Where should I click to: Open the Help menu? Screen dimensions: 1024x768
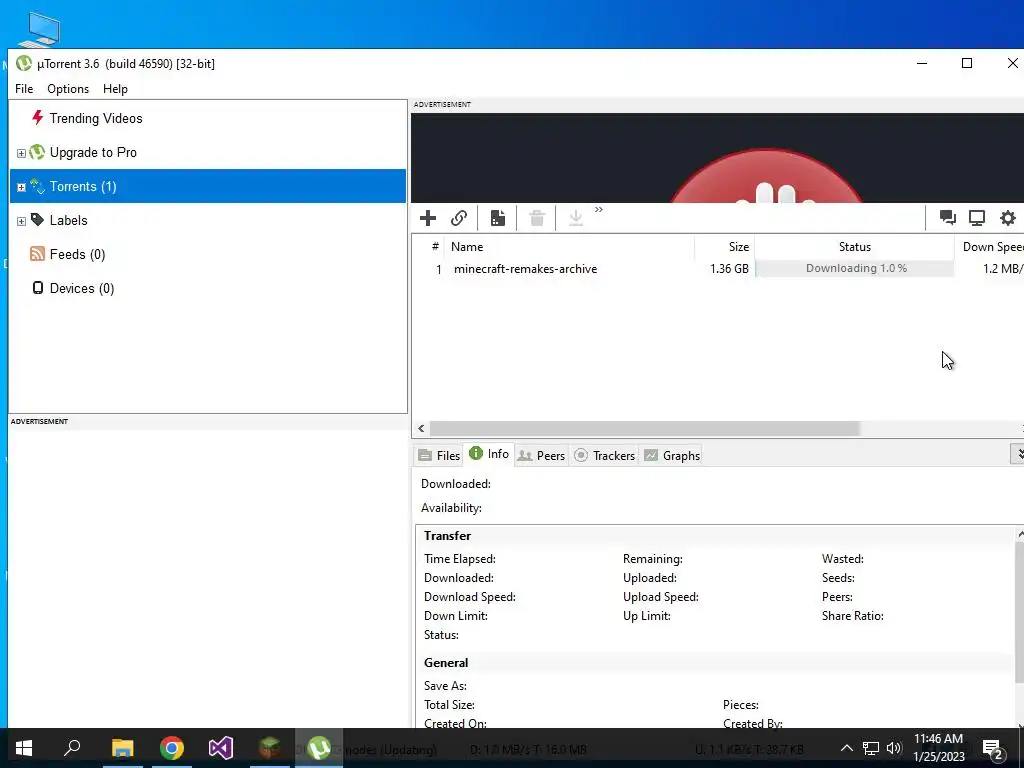(116, 89)
